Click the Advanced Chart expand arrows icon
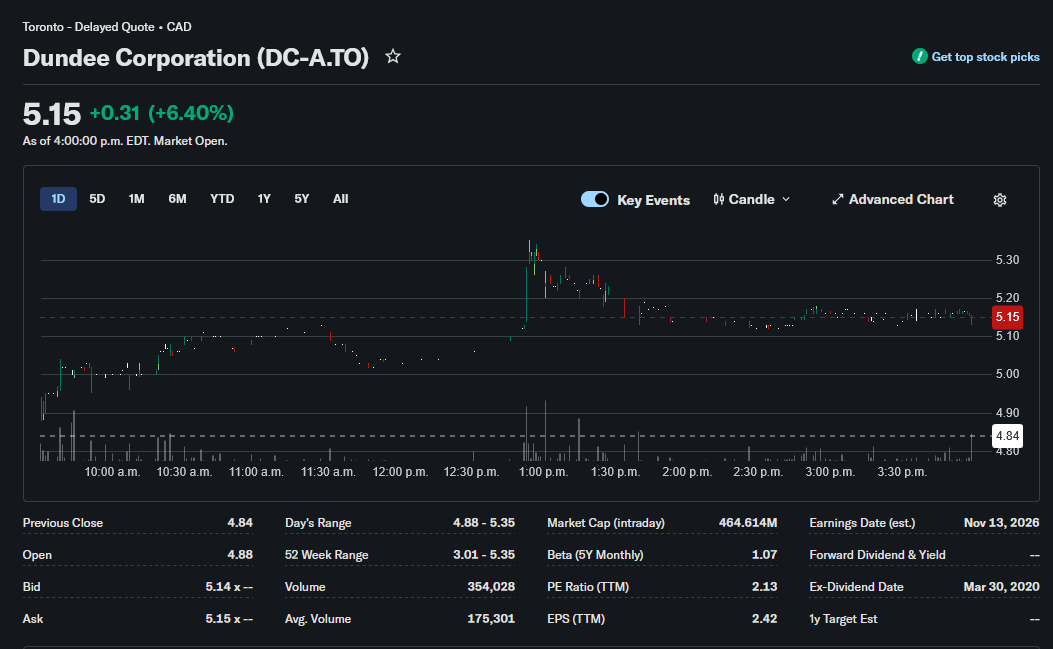 [x=837, y=200]
